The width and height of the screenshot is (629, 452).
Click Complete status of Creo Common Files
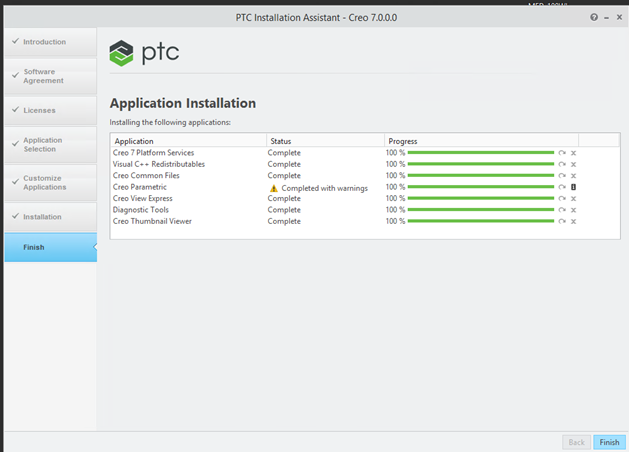(x=284, y=176)
